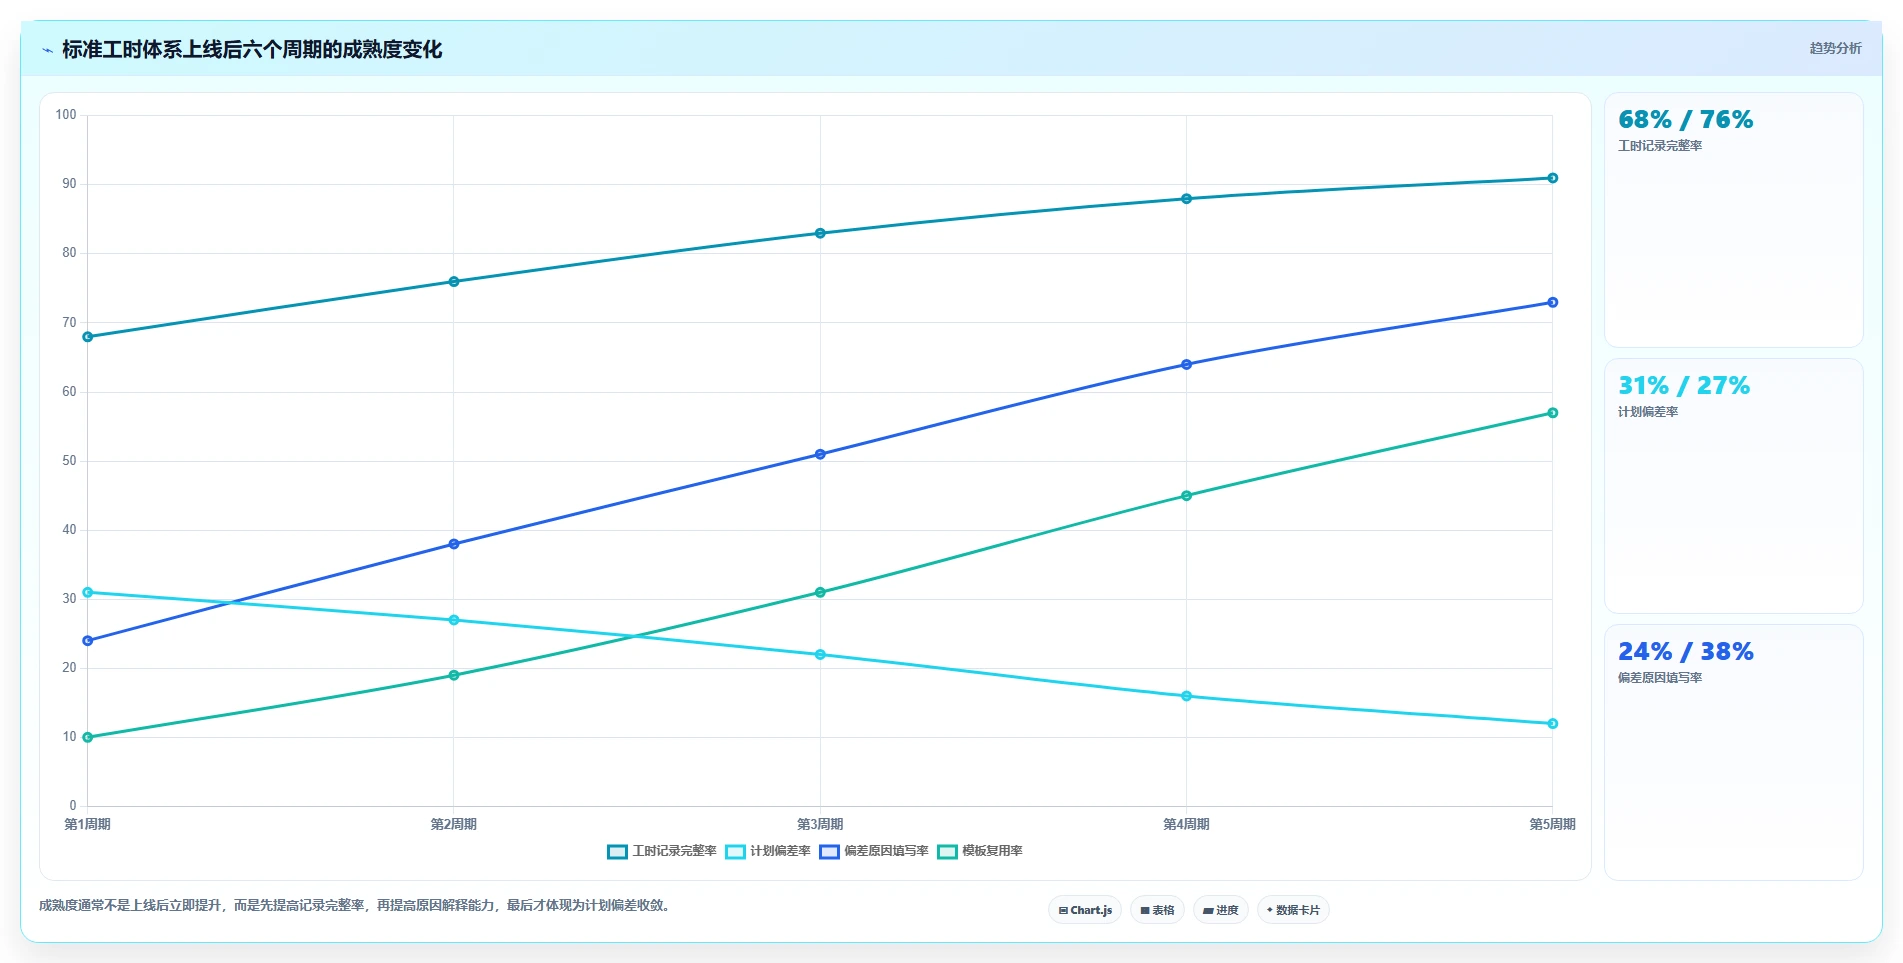Screen dimensions: 1903x963
Task: Click the 表格 tag pill
Action: (x=1157, y=910)
